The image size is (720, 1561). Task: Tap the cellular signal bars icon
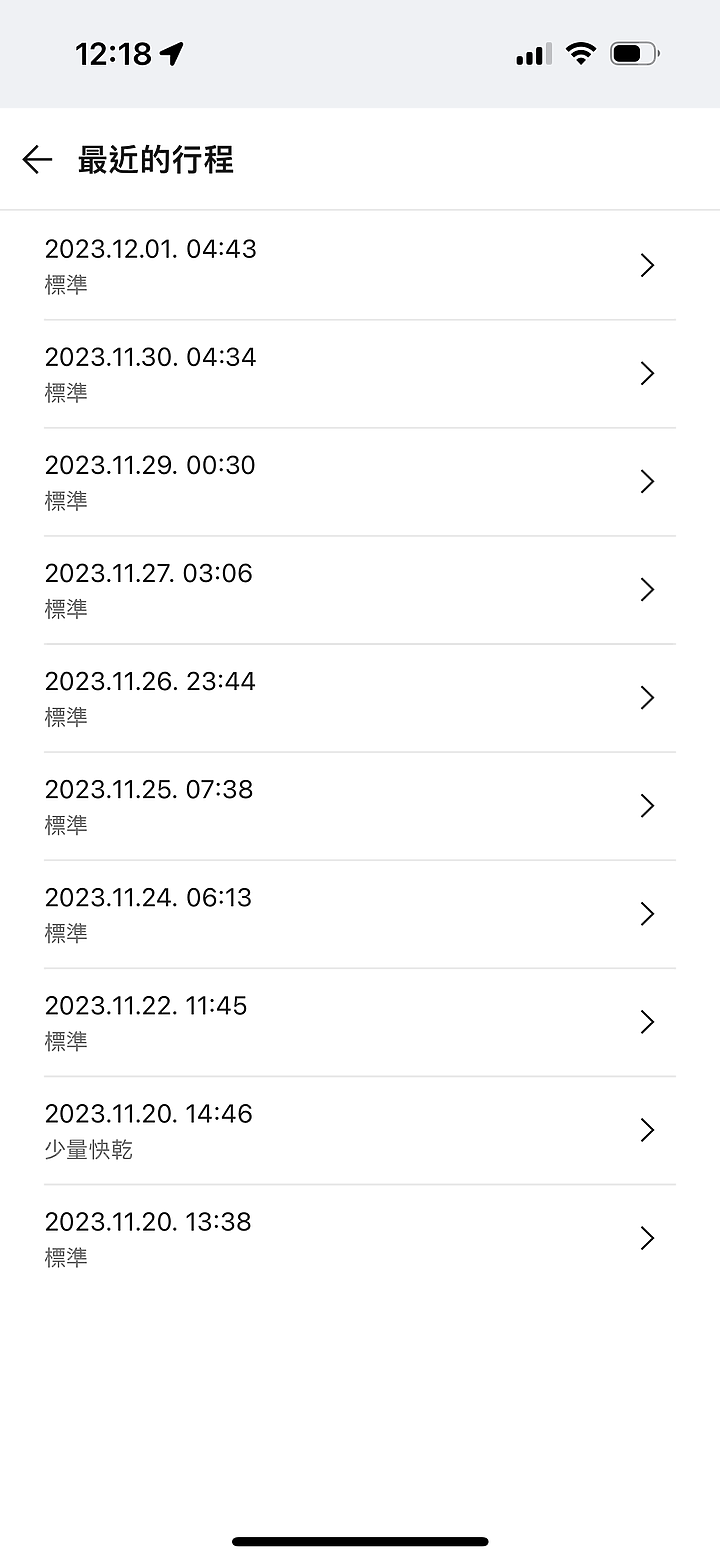533,55
